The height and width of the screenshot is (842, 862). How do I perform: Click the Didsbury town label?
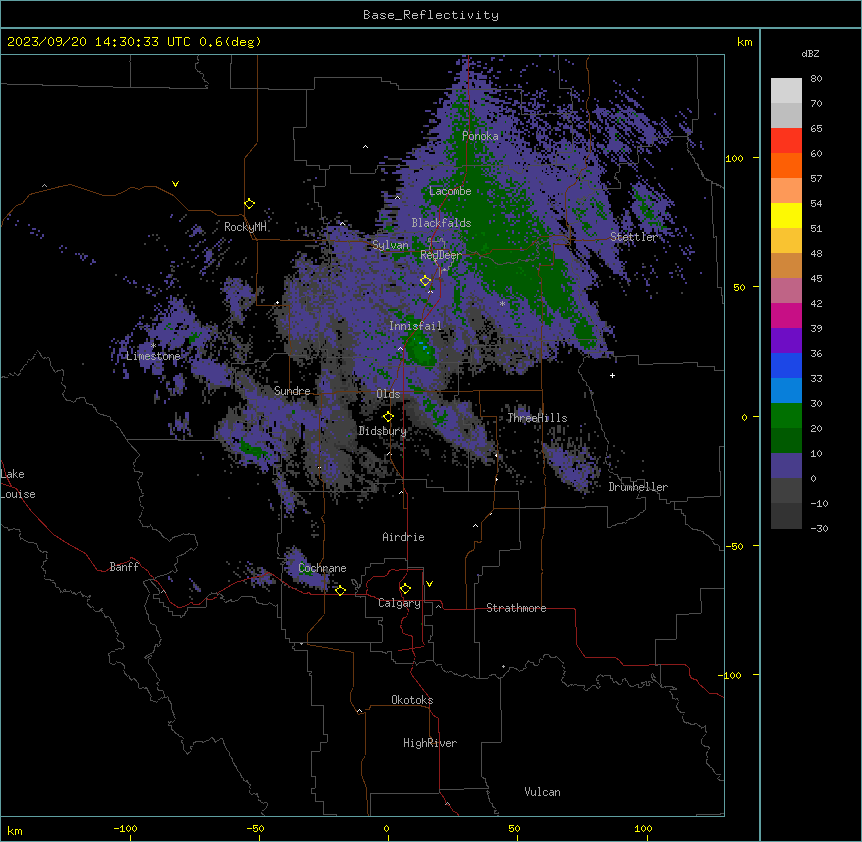pyautogui.click(x=383, y=431)
